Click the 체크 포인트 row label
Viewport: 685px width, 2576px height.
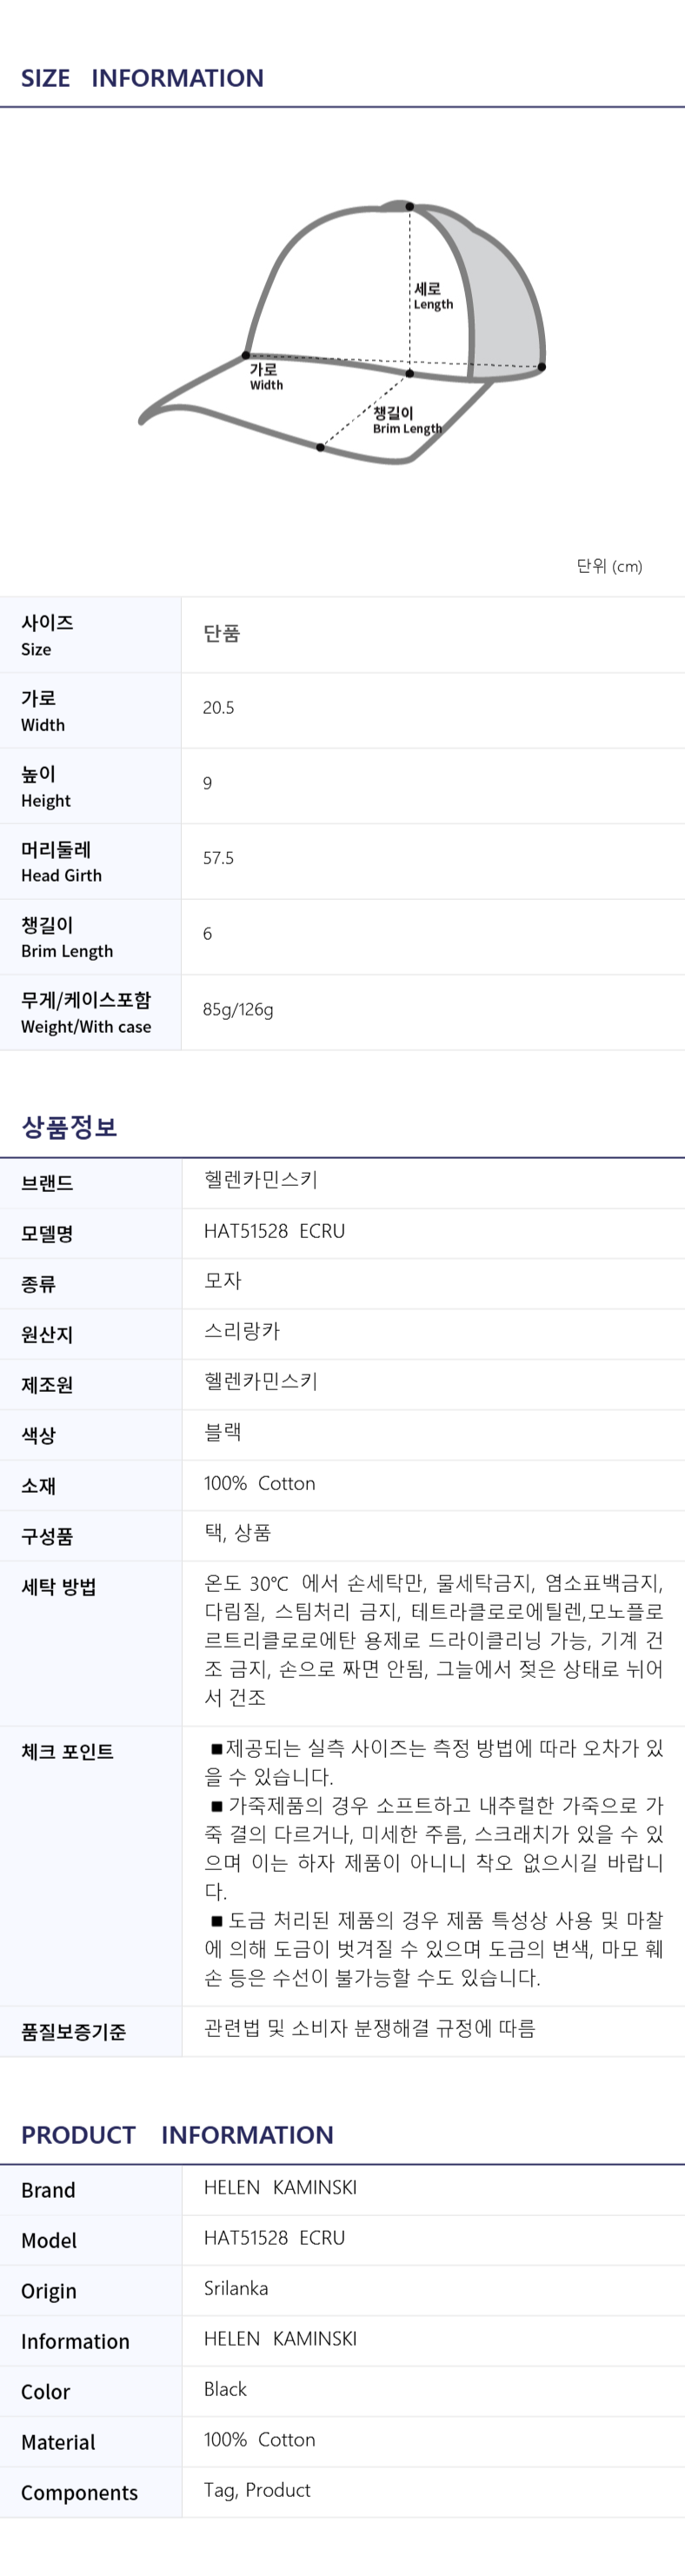[67, 1752]
